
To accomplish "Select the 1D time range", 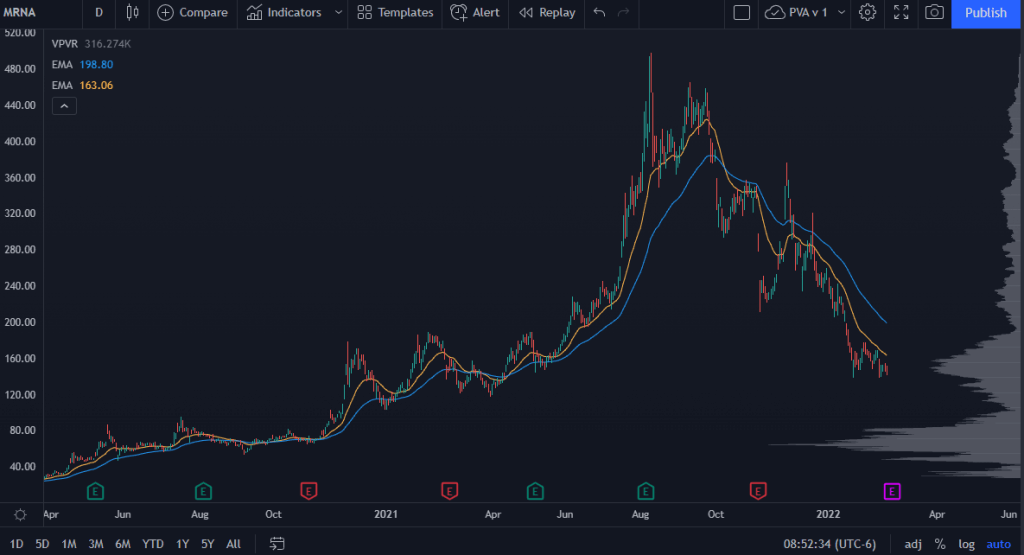I will pyautogui.click(x=16, y=544).
